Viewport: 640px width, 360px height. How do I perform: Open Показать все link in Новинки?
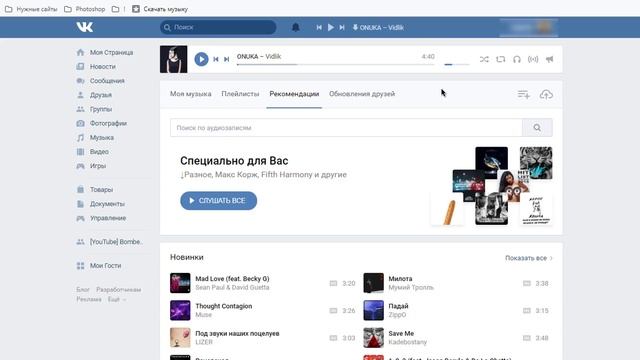click(529, 258)
